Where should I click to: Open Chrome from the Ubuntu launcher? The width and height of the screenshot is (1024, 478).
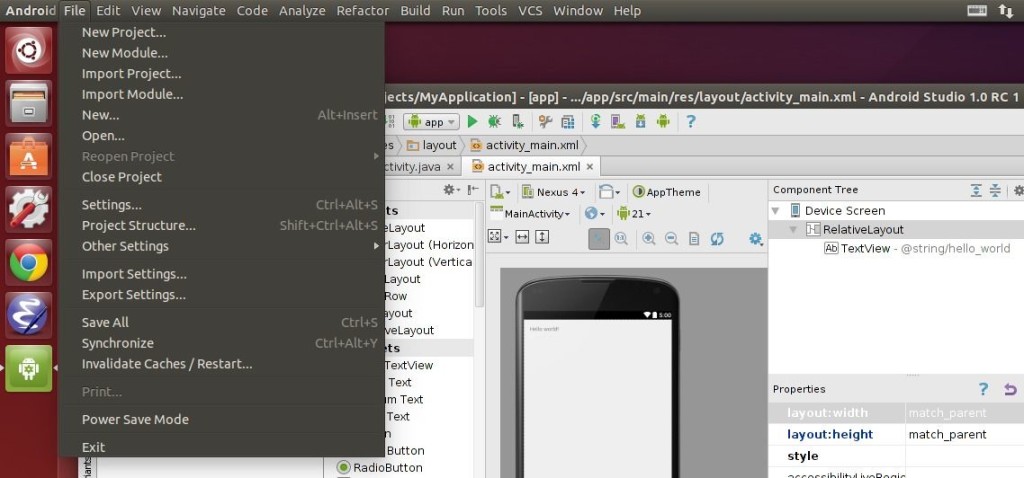pos(29,263)
